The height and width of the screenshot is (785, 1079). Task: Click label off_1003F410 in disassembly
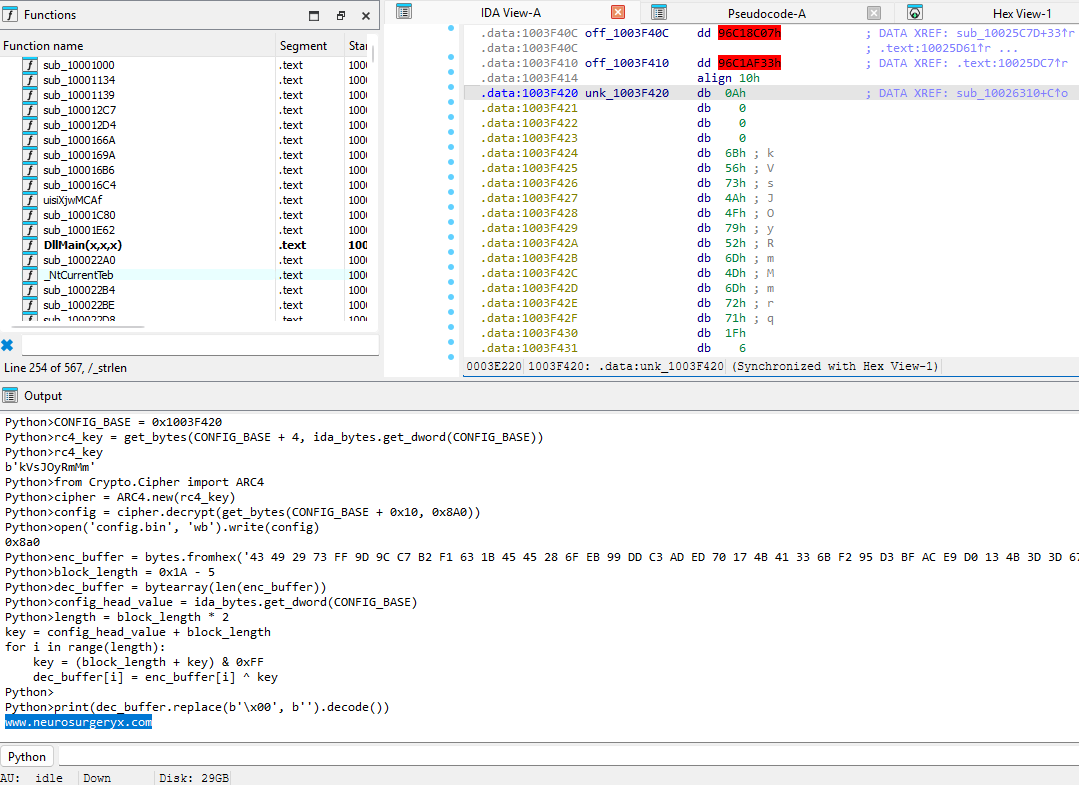coord(626,63)
